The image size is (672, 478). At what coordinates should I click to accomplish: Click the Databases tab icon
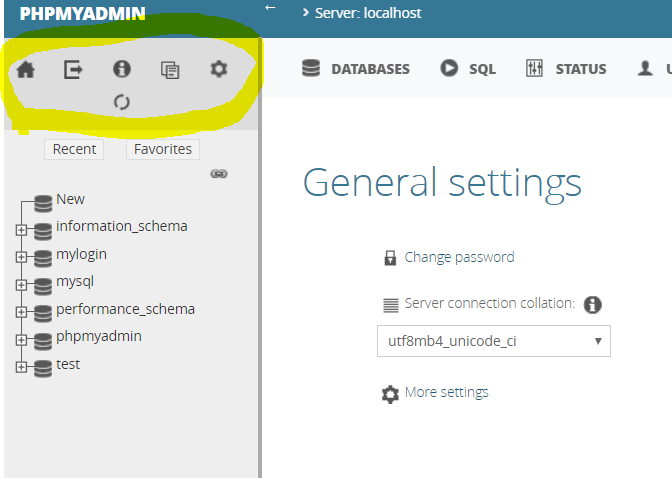click(x=311, y=68)
